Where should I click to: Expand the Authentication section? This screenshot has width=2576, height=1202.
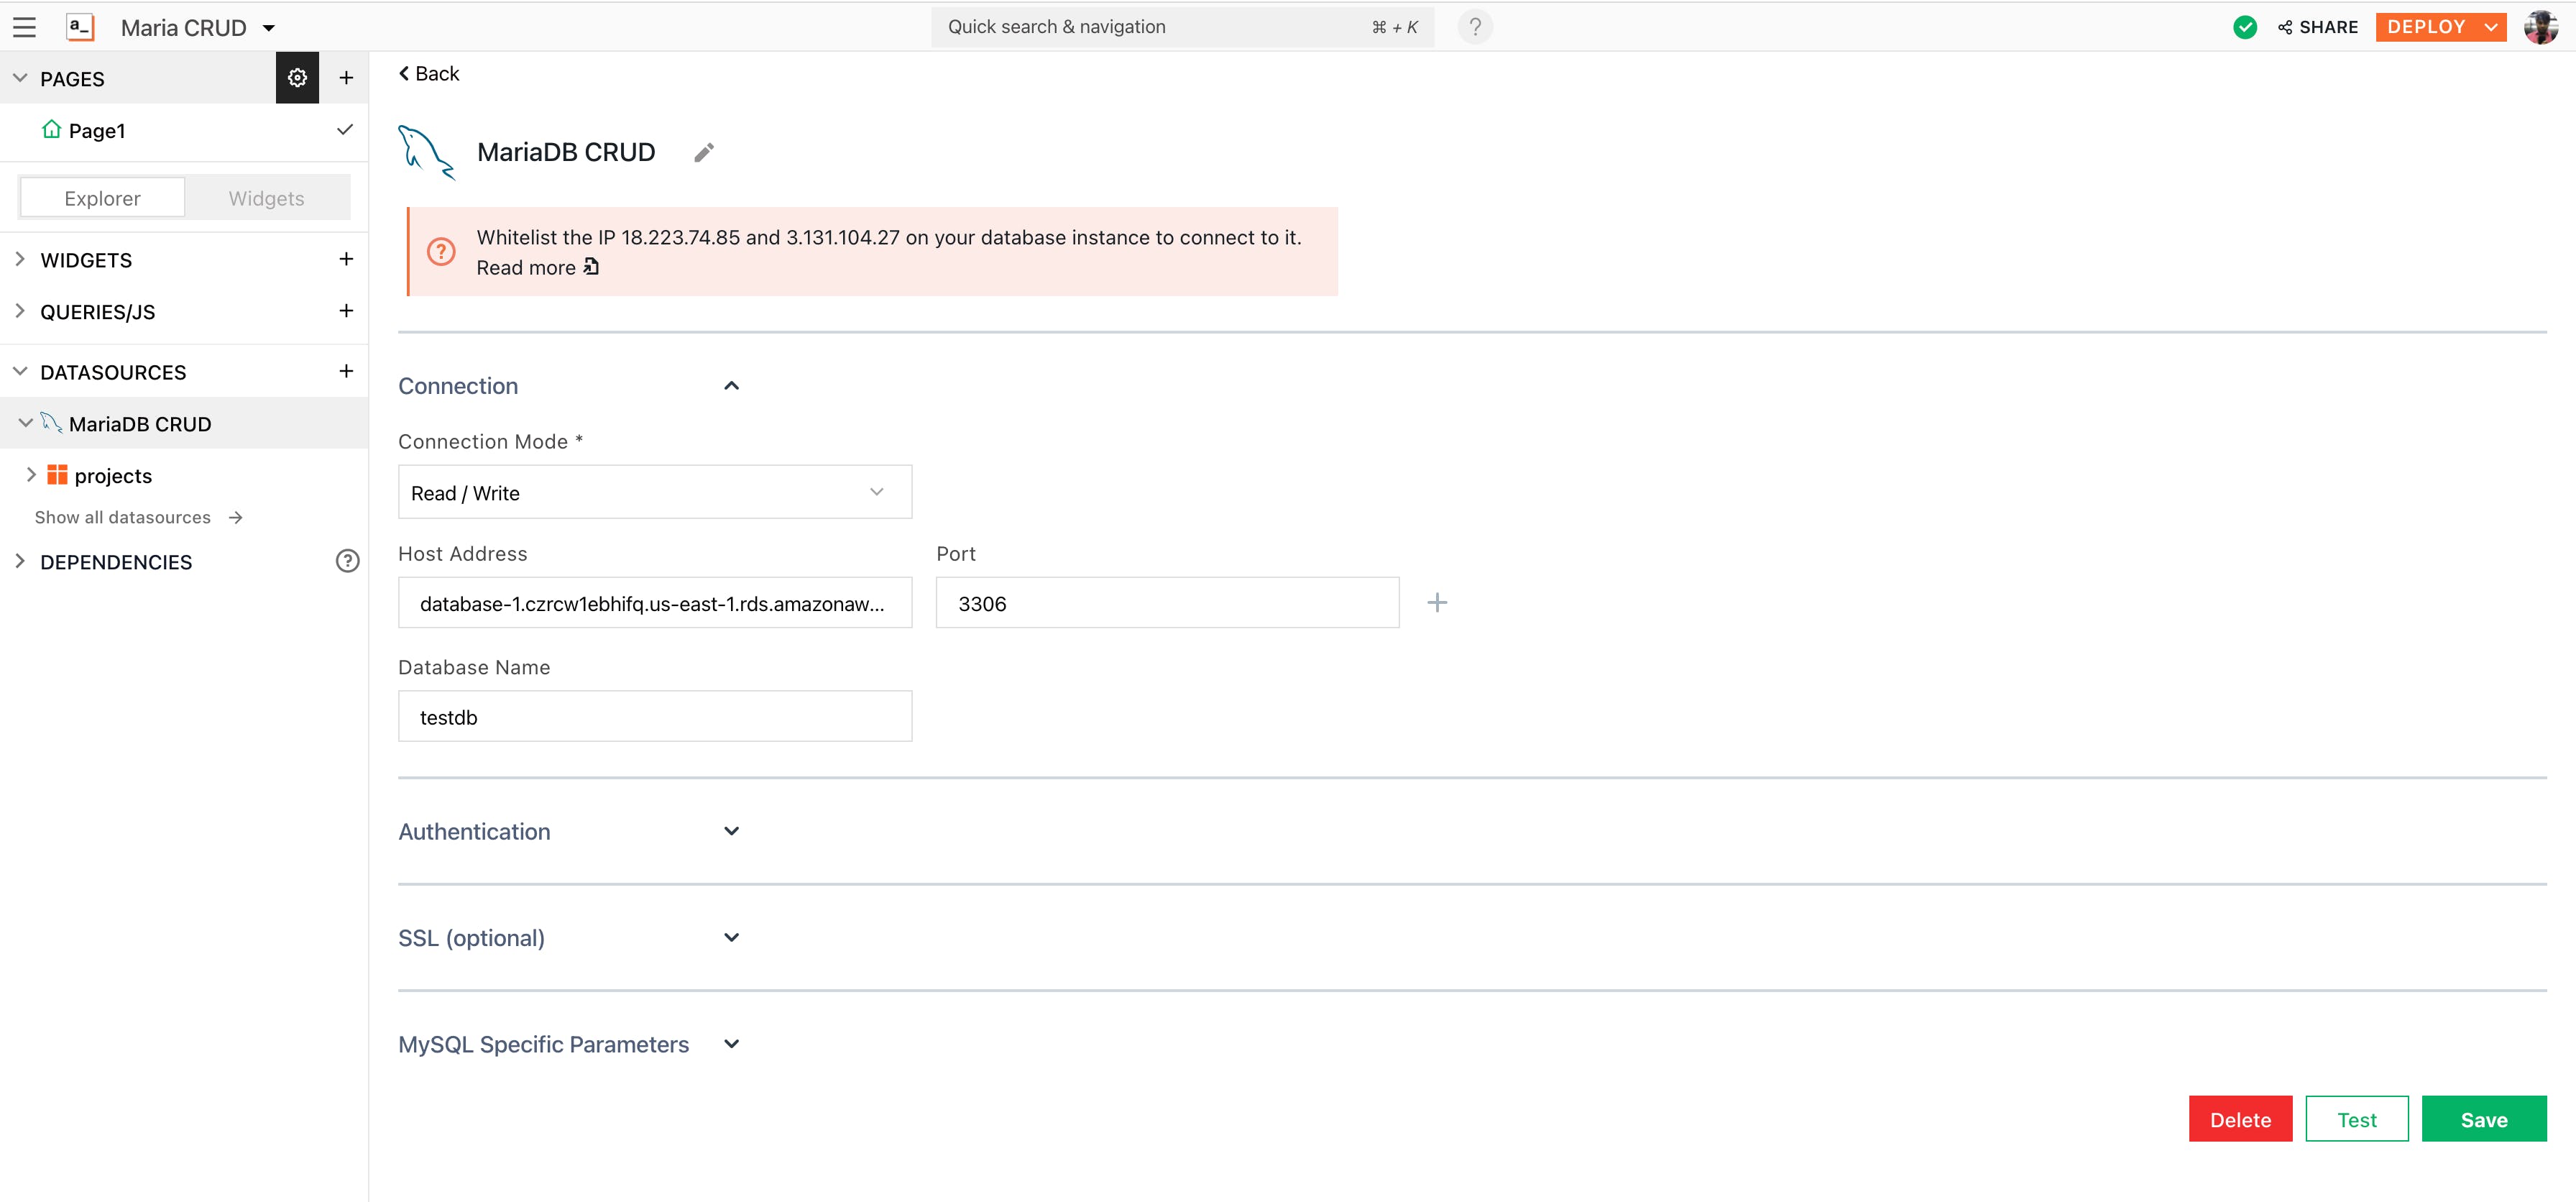(x=731, y=831)
